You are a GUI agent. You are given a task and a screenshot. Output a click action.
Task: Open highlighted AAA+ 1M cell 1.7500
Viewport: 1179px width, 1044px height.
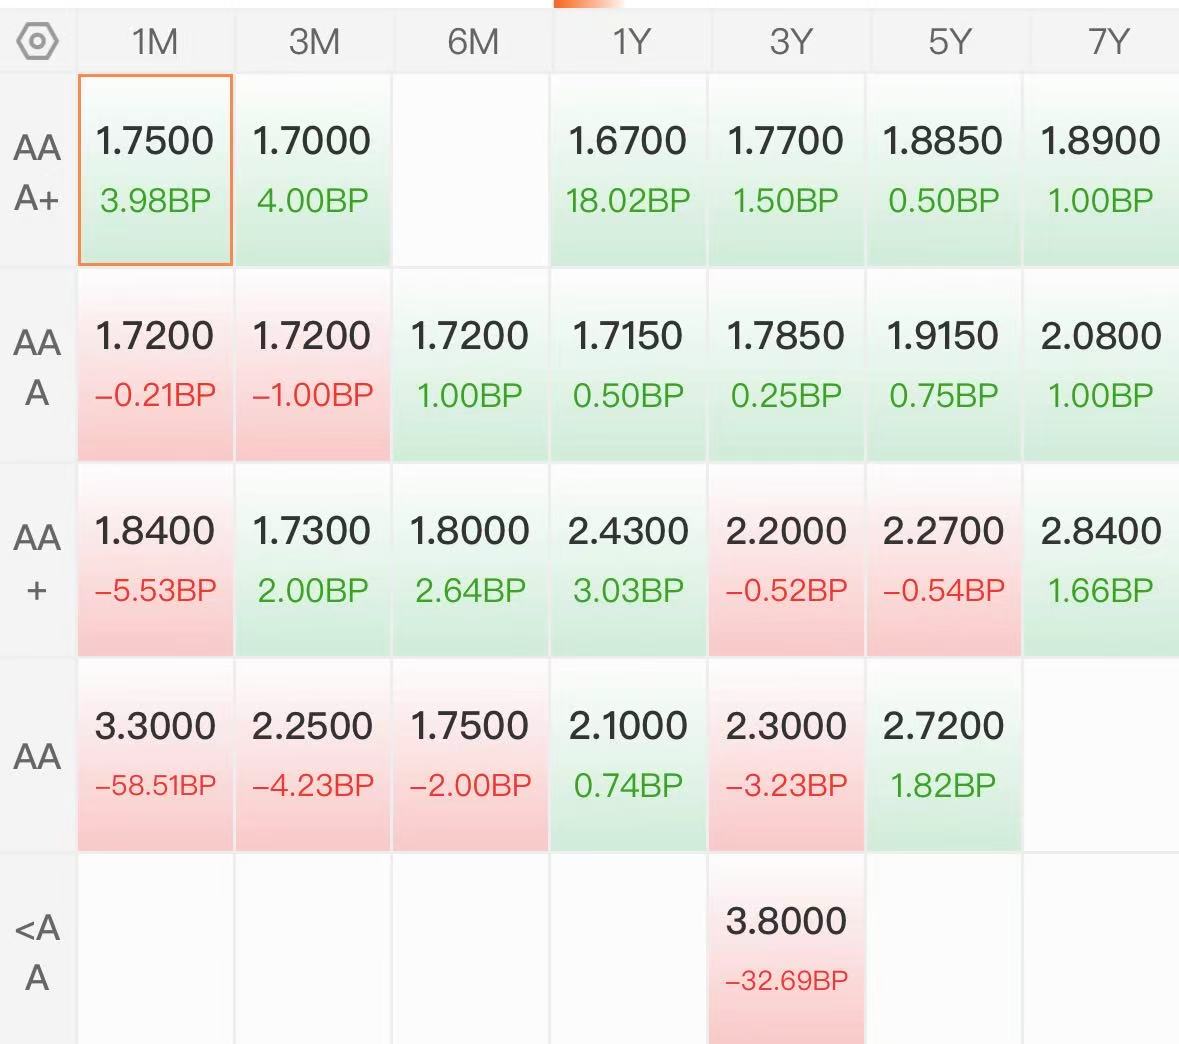tap(155, 170)
